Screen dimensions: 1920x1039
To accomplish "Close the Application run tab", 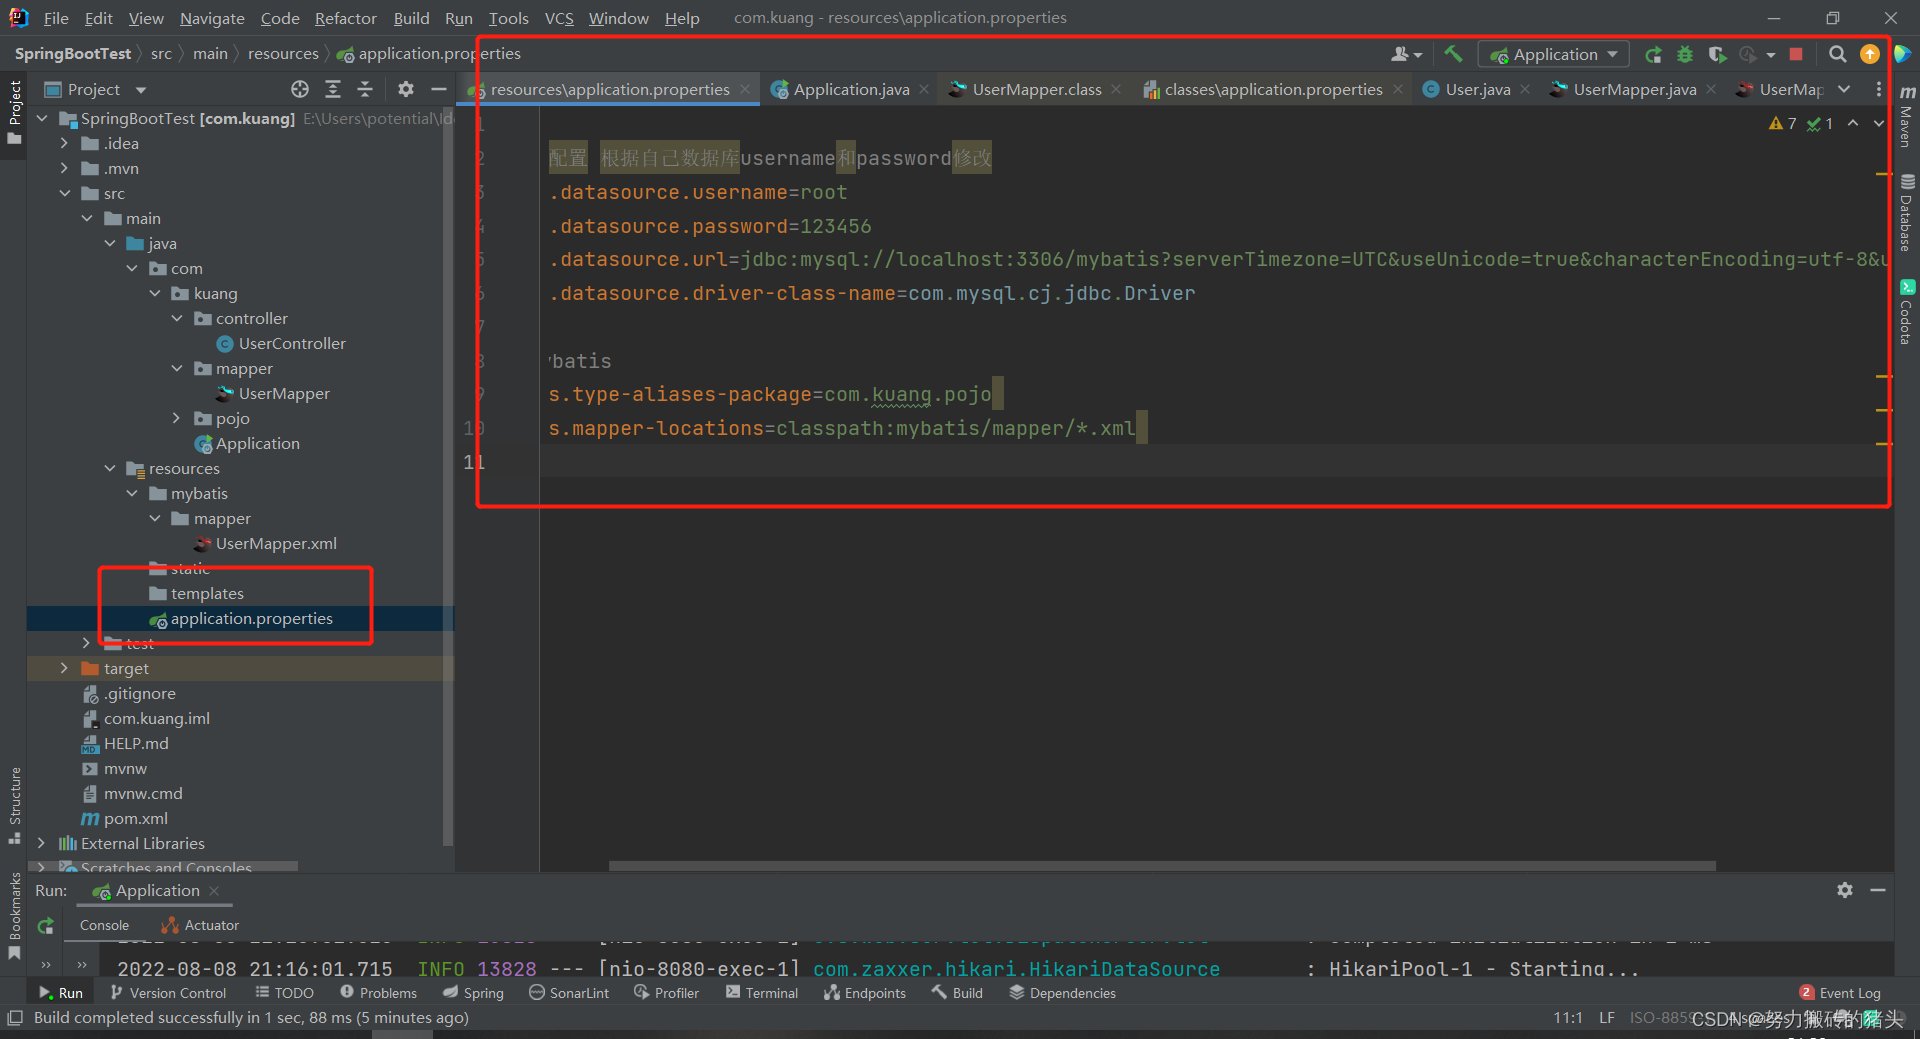I will 214,890.
